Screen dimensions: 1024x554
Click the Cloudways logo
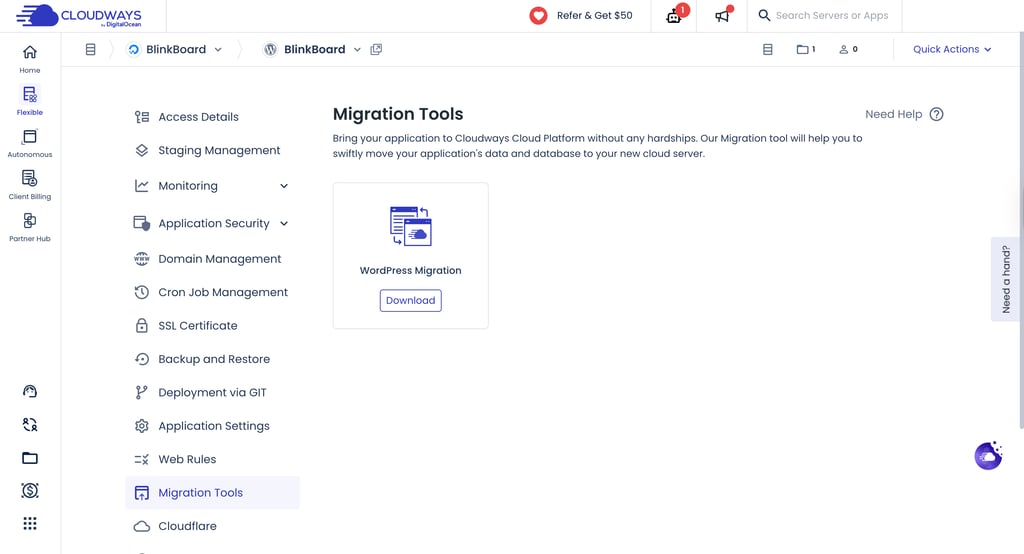coord(79,16)
